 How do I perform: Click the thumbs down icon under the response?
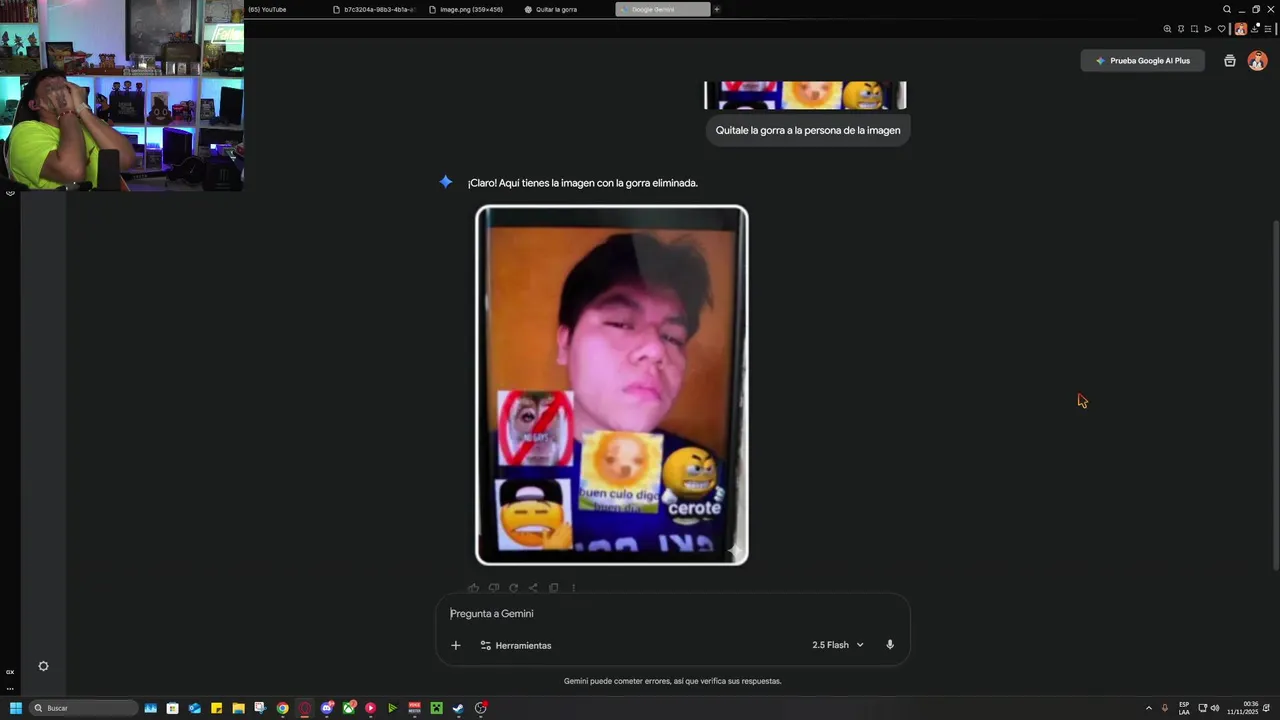493,588
